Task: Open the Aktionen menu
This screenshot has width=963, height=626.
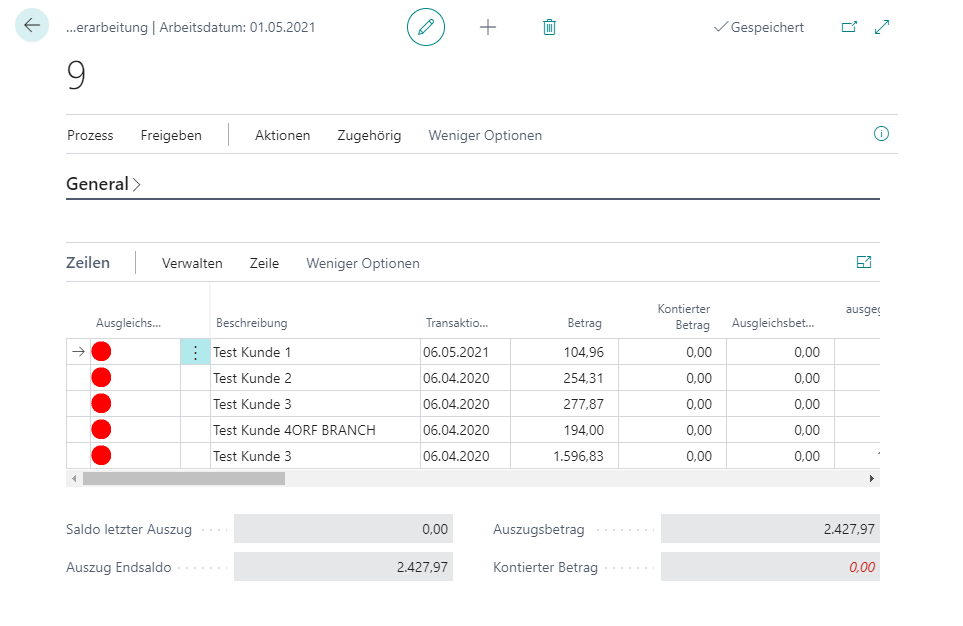Action: 282,135
